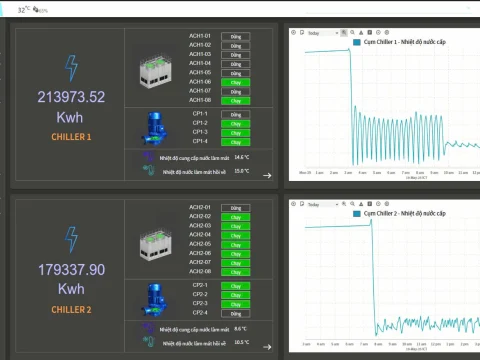Click the Cụm Chiller 2 legend title
The width and height of the screenshot is (480, 360).
(405, 213)
